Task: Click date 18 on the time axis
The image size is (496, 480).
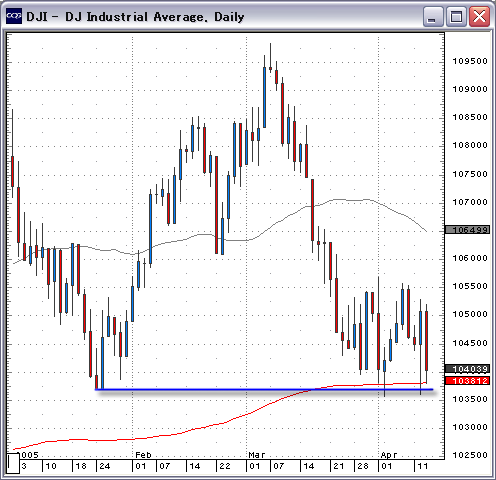Action: point(81,466)
